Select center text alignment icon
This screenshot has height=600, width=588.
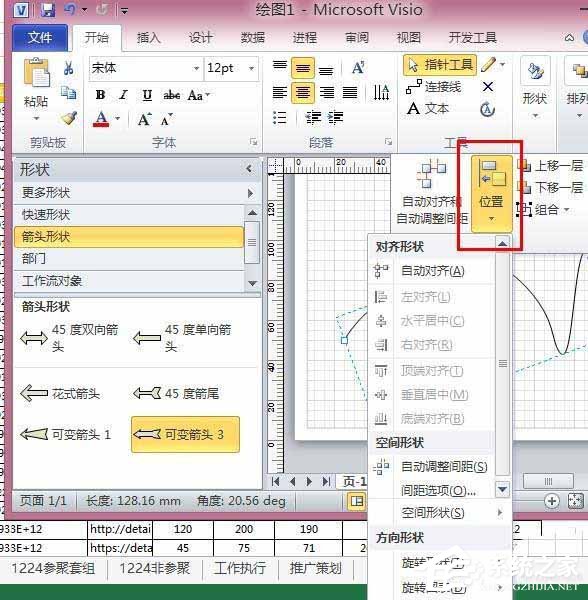click(303, 93)
